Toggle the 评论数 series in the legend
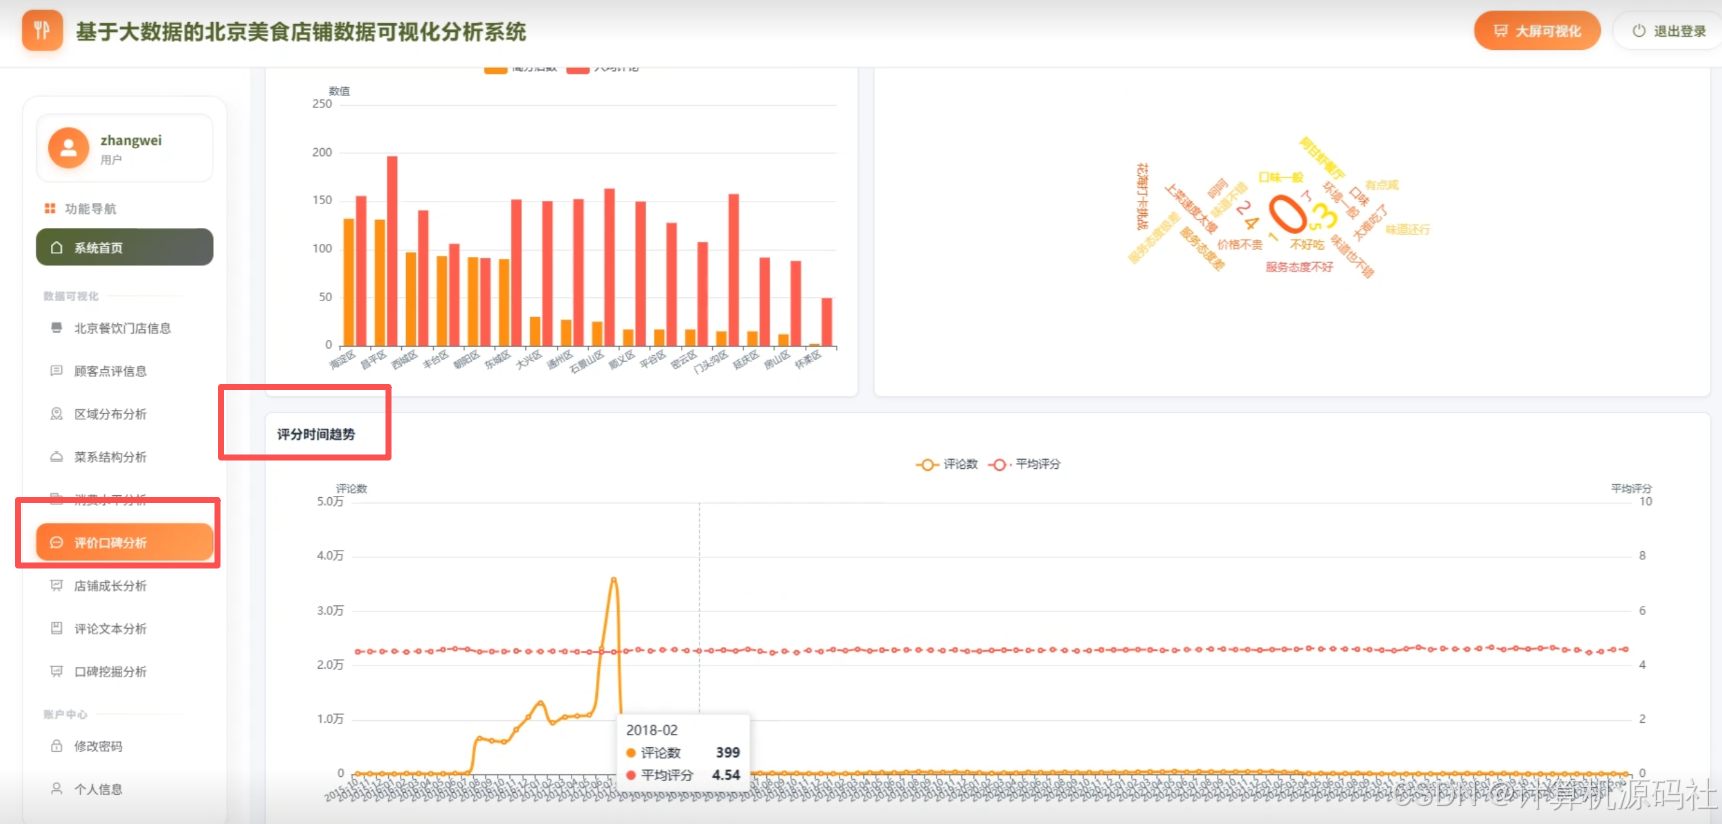 [946, 464]
